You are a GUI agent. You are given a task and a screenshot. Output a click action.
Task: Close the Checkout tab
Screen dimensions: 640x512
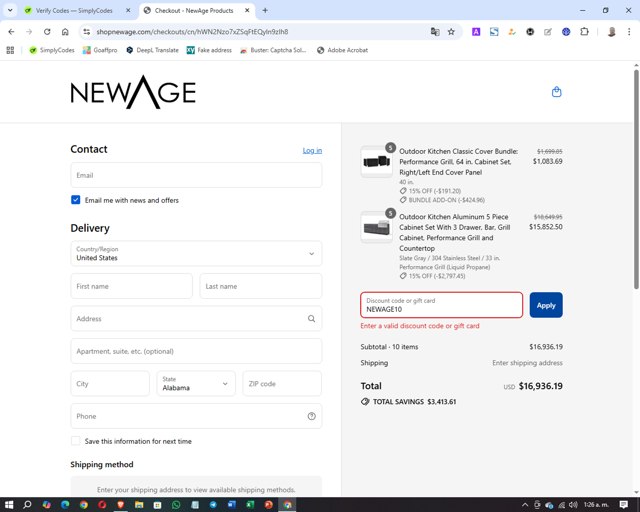(x=247, y=11)
